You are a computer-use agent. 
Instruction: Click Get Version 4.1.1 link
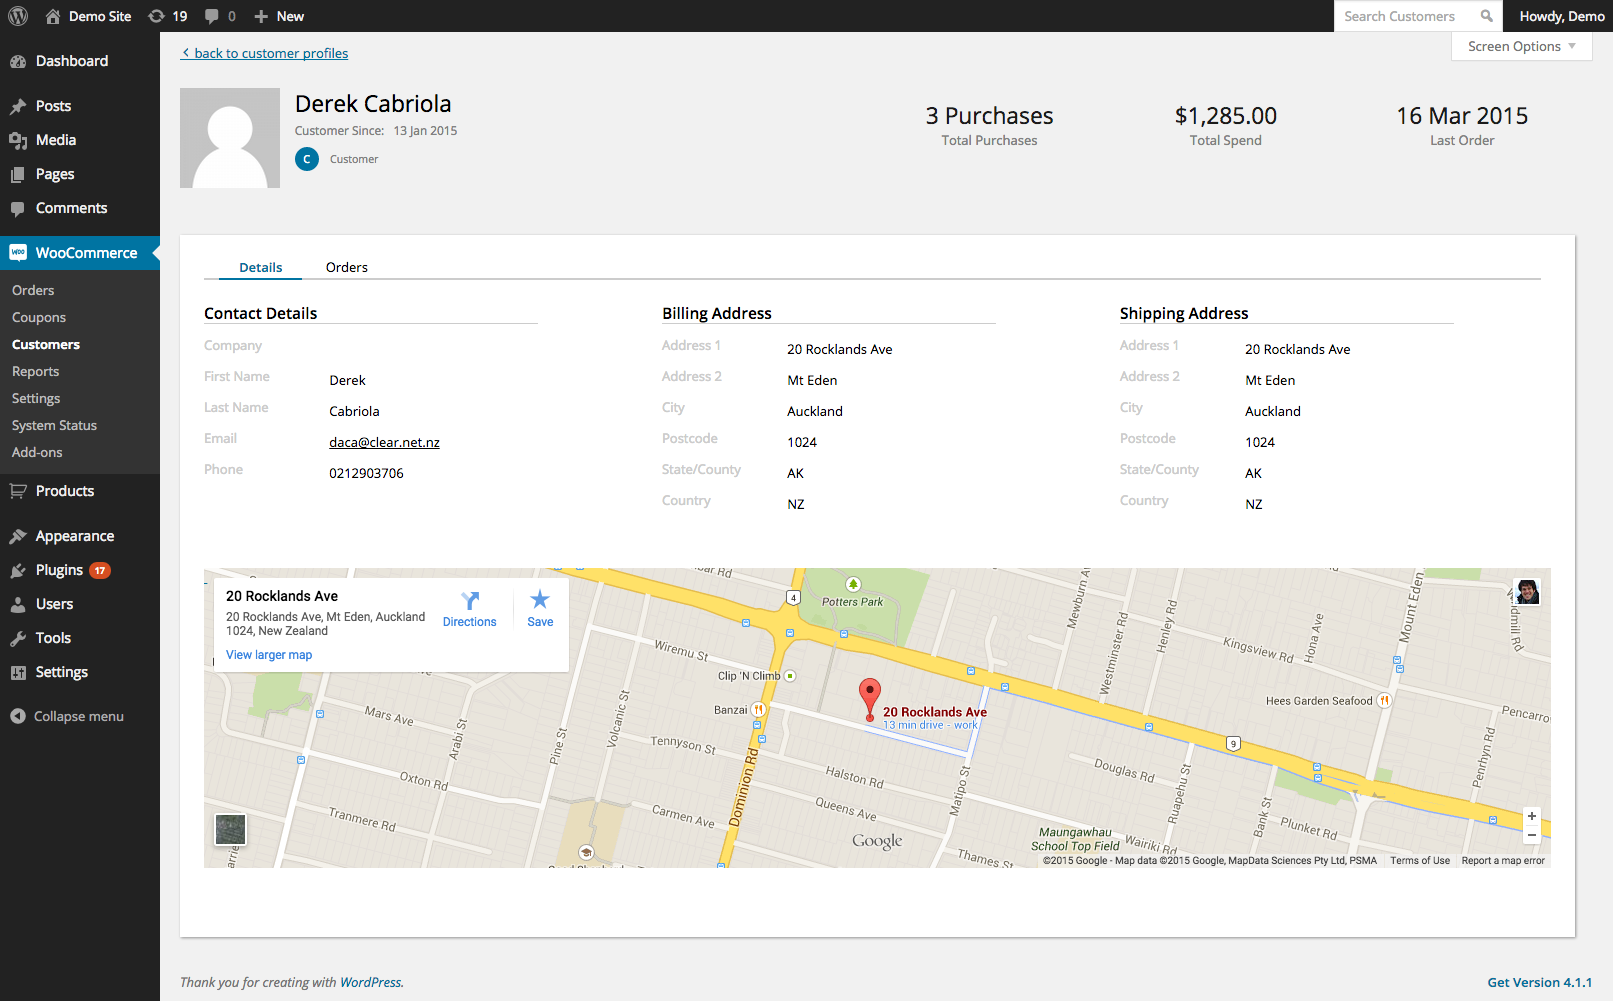pyautogui.click(x=1540, y=982)
